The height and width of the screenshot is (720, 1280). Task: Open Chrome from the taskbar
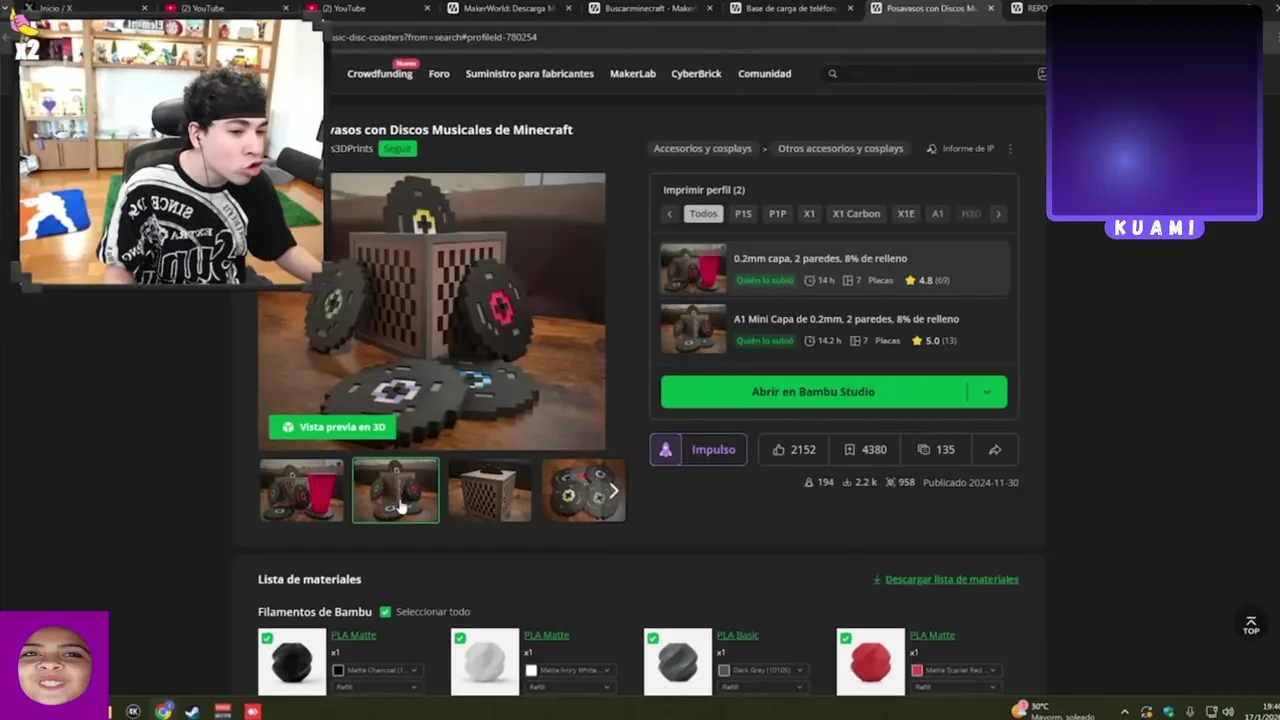coord(163,711)
